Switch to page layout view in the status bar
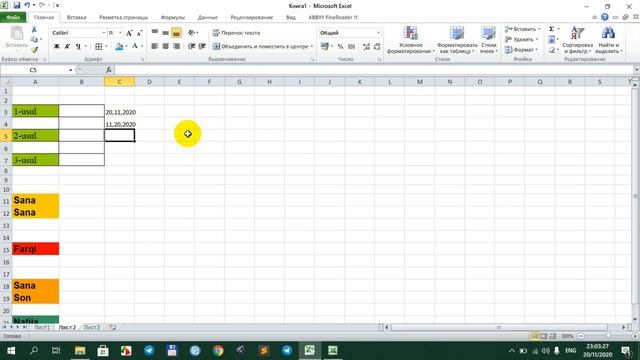Viewport: 640px width, 360px height. click(x=544, y=336)
